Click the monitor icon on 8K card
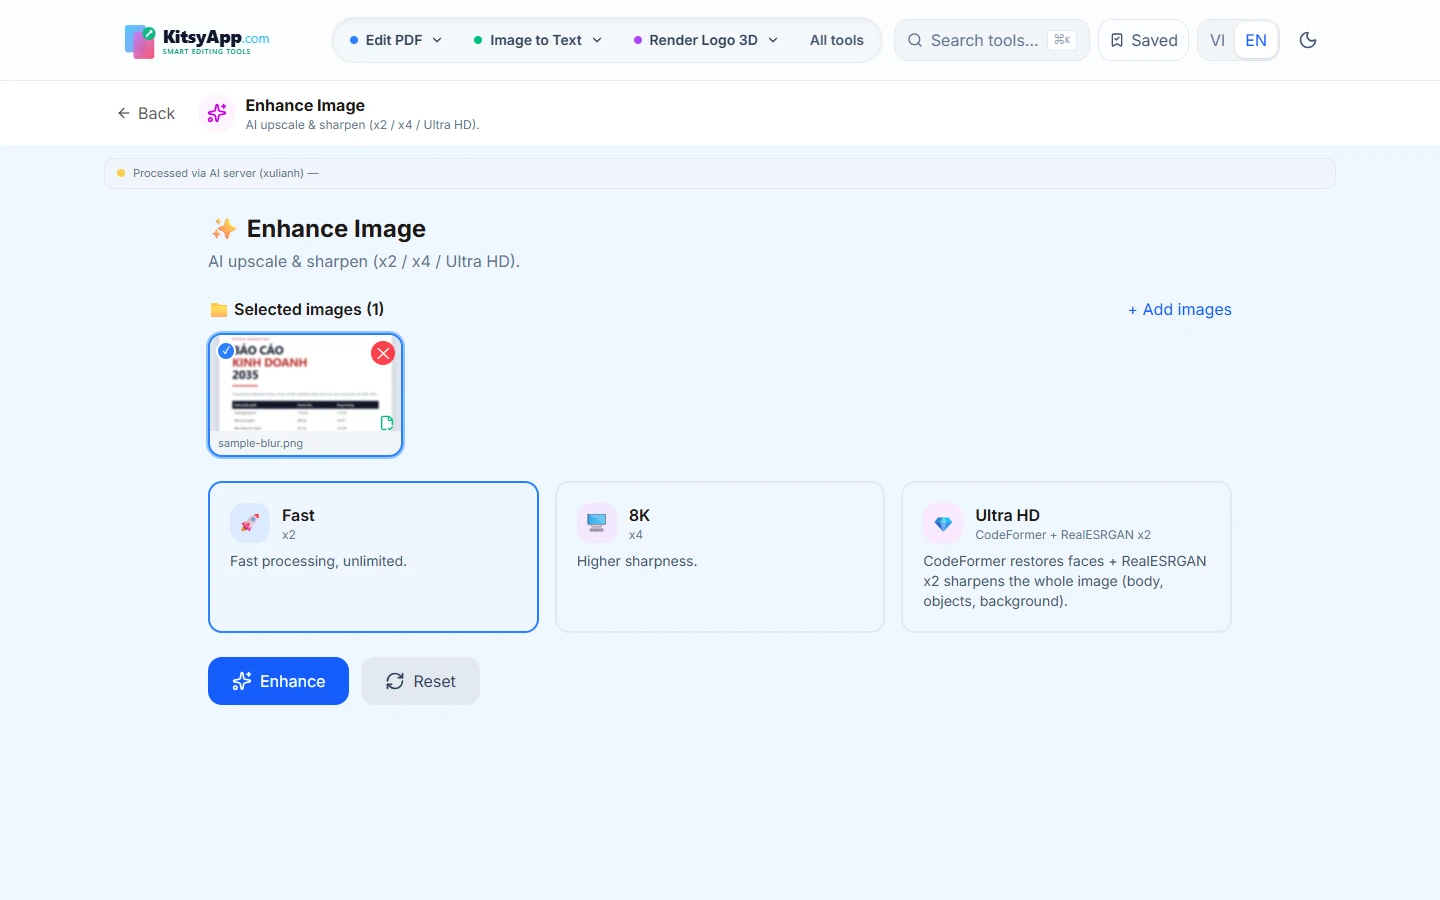The width and height of the screenshot is (1440, 900). (x=597, y=523)
